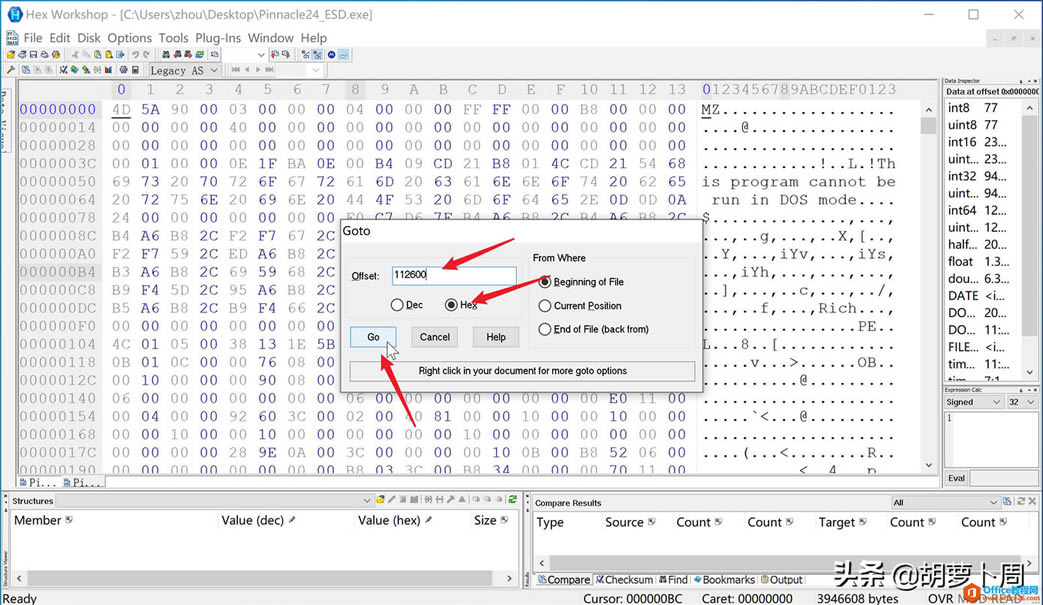Screen dimensions: 1043x605
Task: Click the Open file toolbar icon
Action: pos(11,55)
